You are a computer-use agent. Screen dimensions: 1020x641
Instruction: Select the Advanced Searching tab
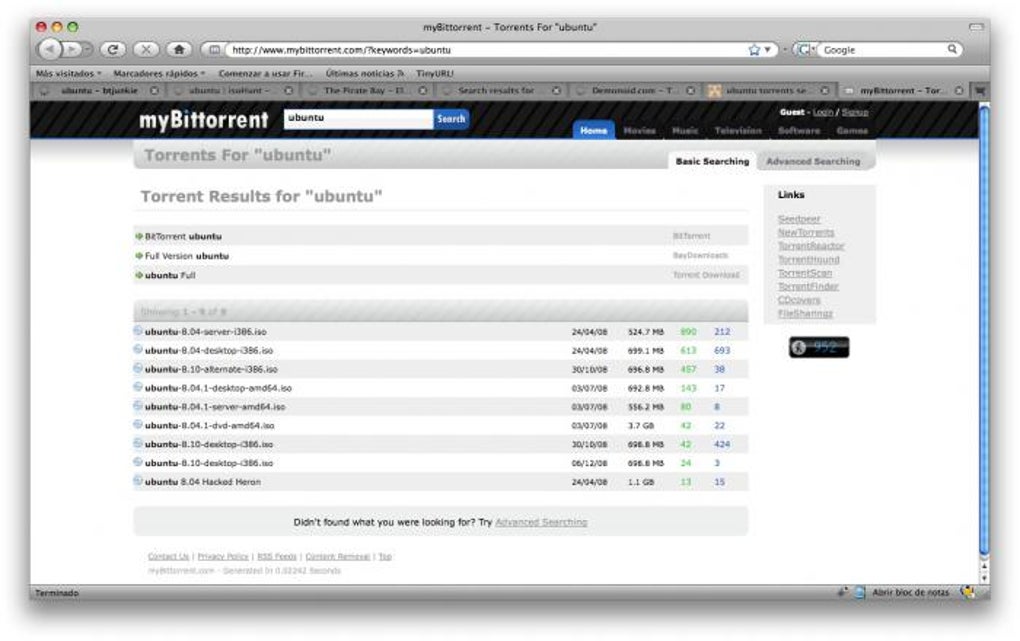[x=813, y=161]
